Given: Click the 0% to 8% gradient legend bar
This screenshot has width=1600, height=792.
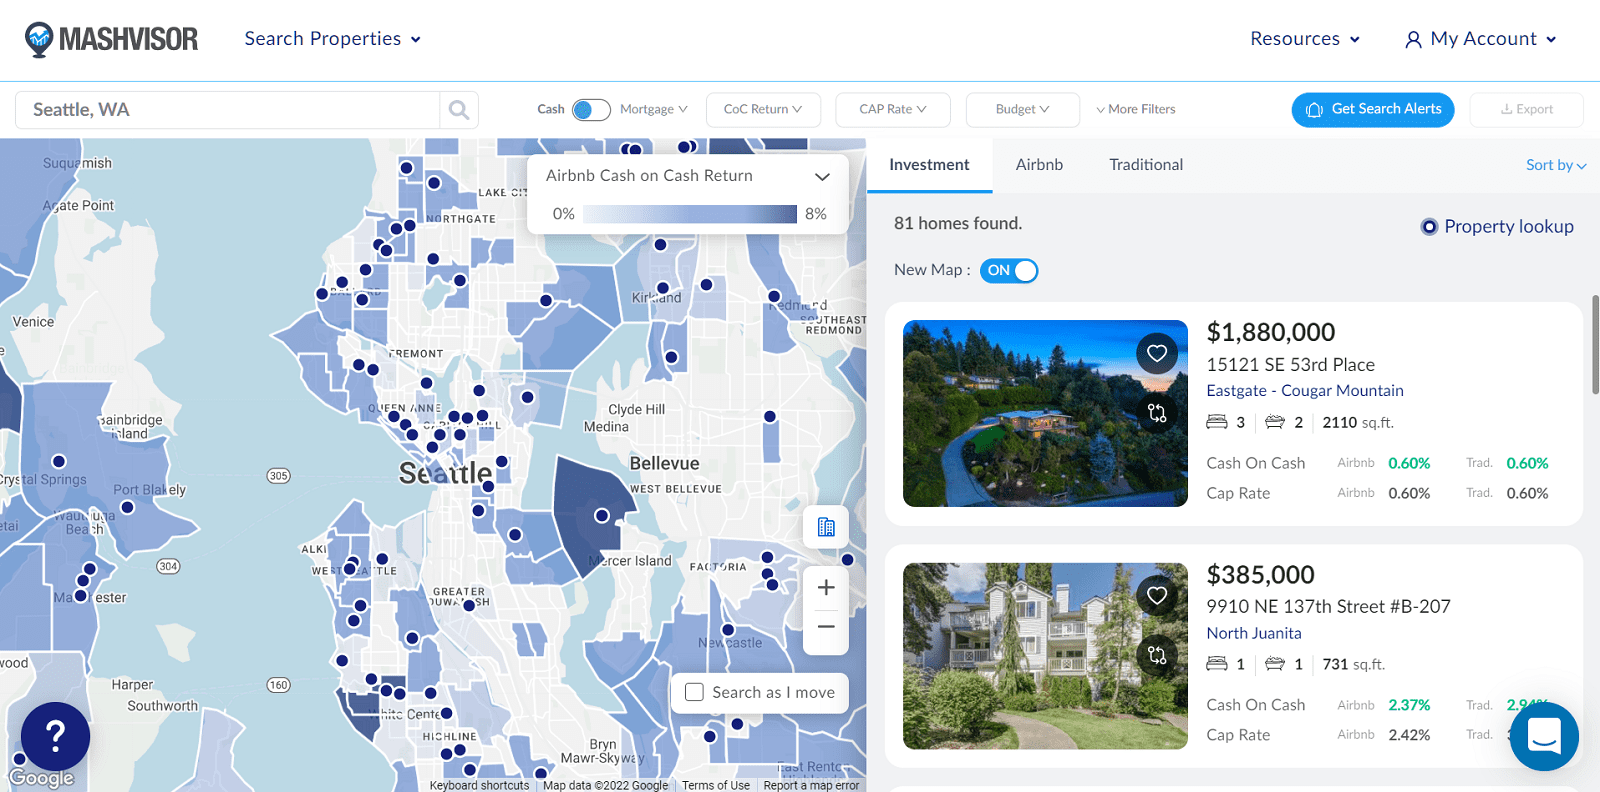Looking at the screenshot, I should [x=690, y=214].
